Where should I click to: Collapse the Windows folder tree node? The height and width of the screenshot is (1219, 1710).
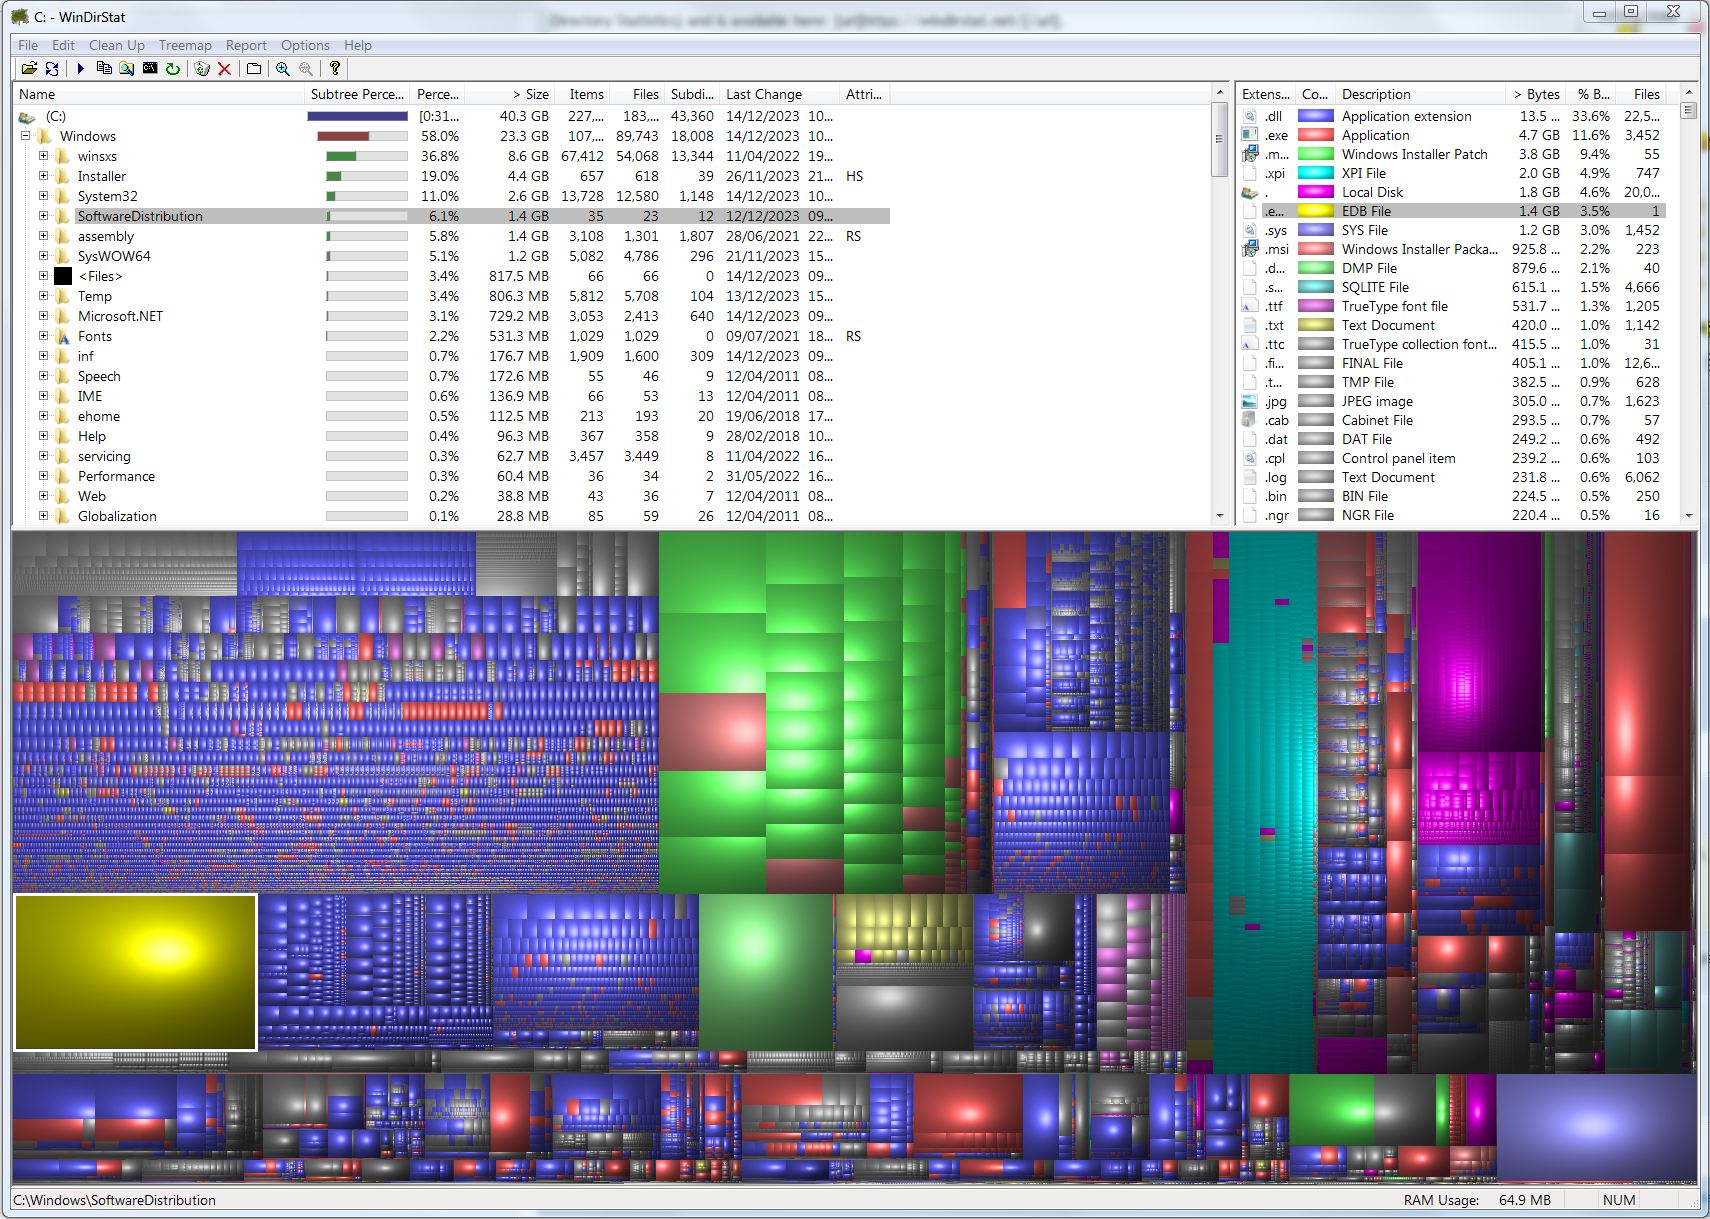click(x=26, y=136)
